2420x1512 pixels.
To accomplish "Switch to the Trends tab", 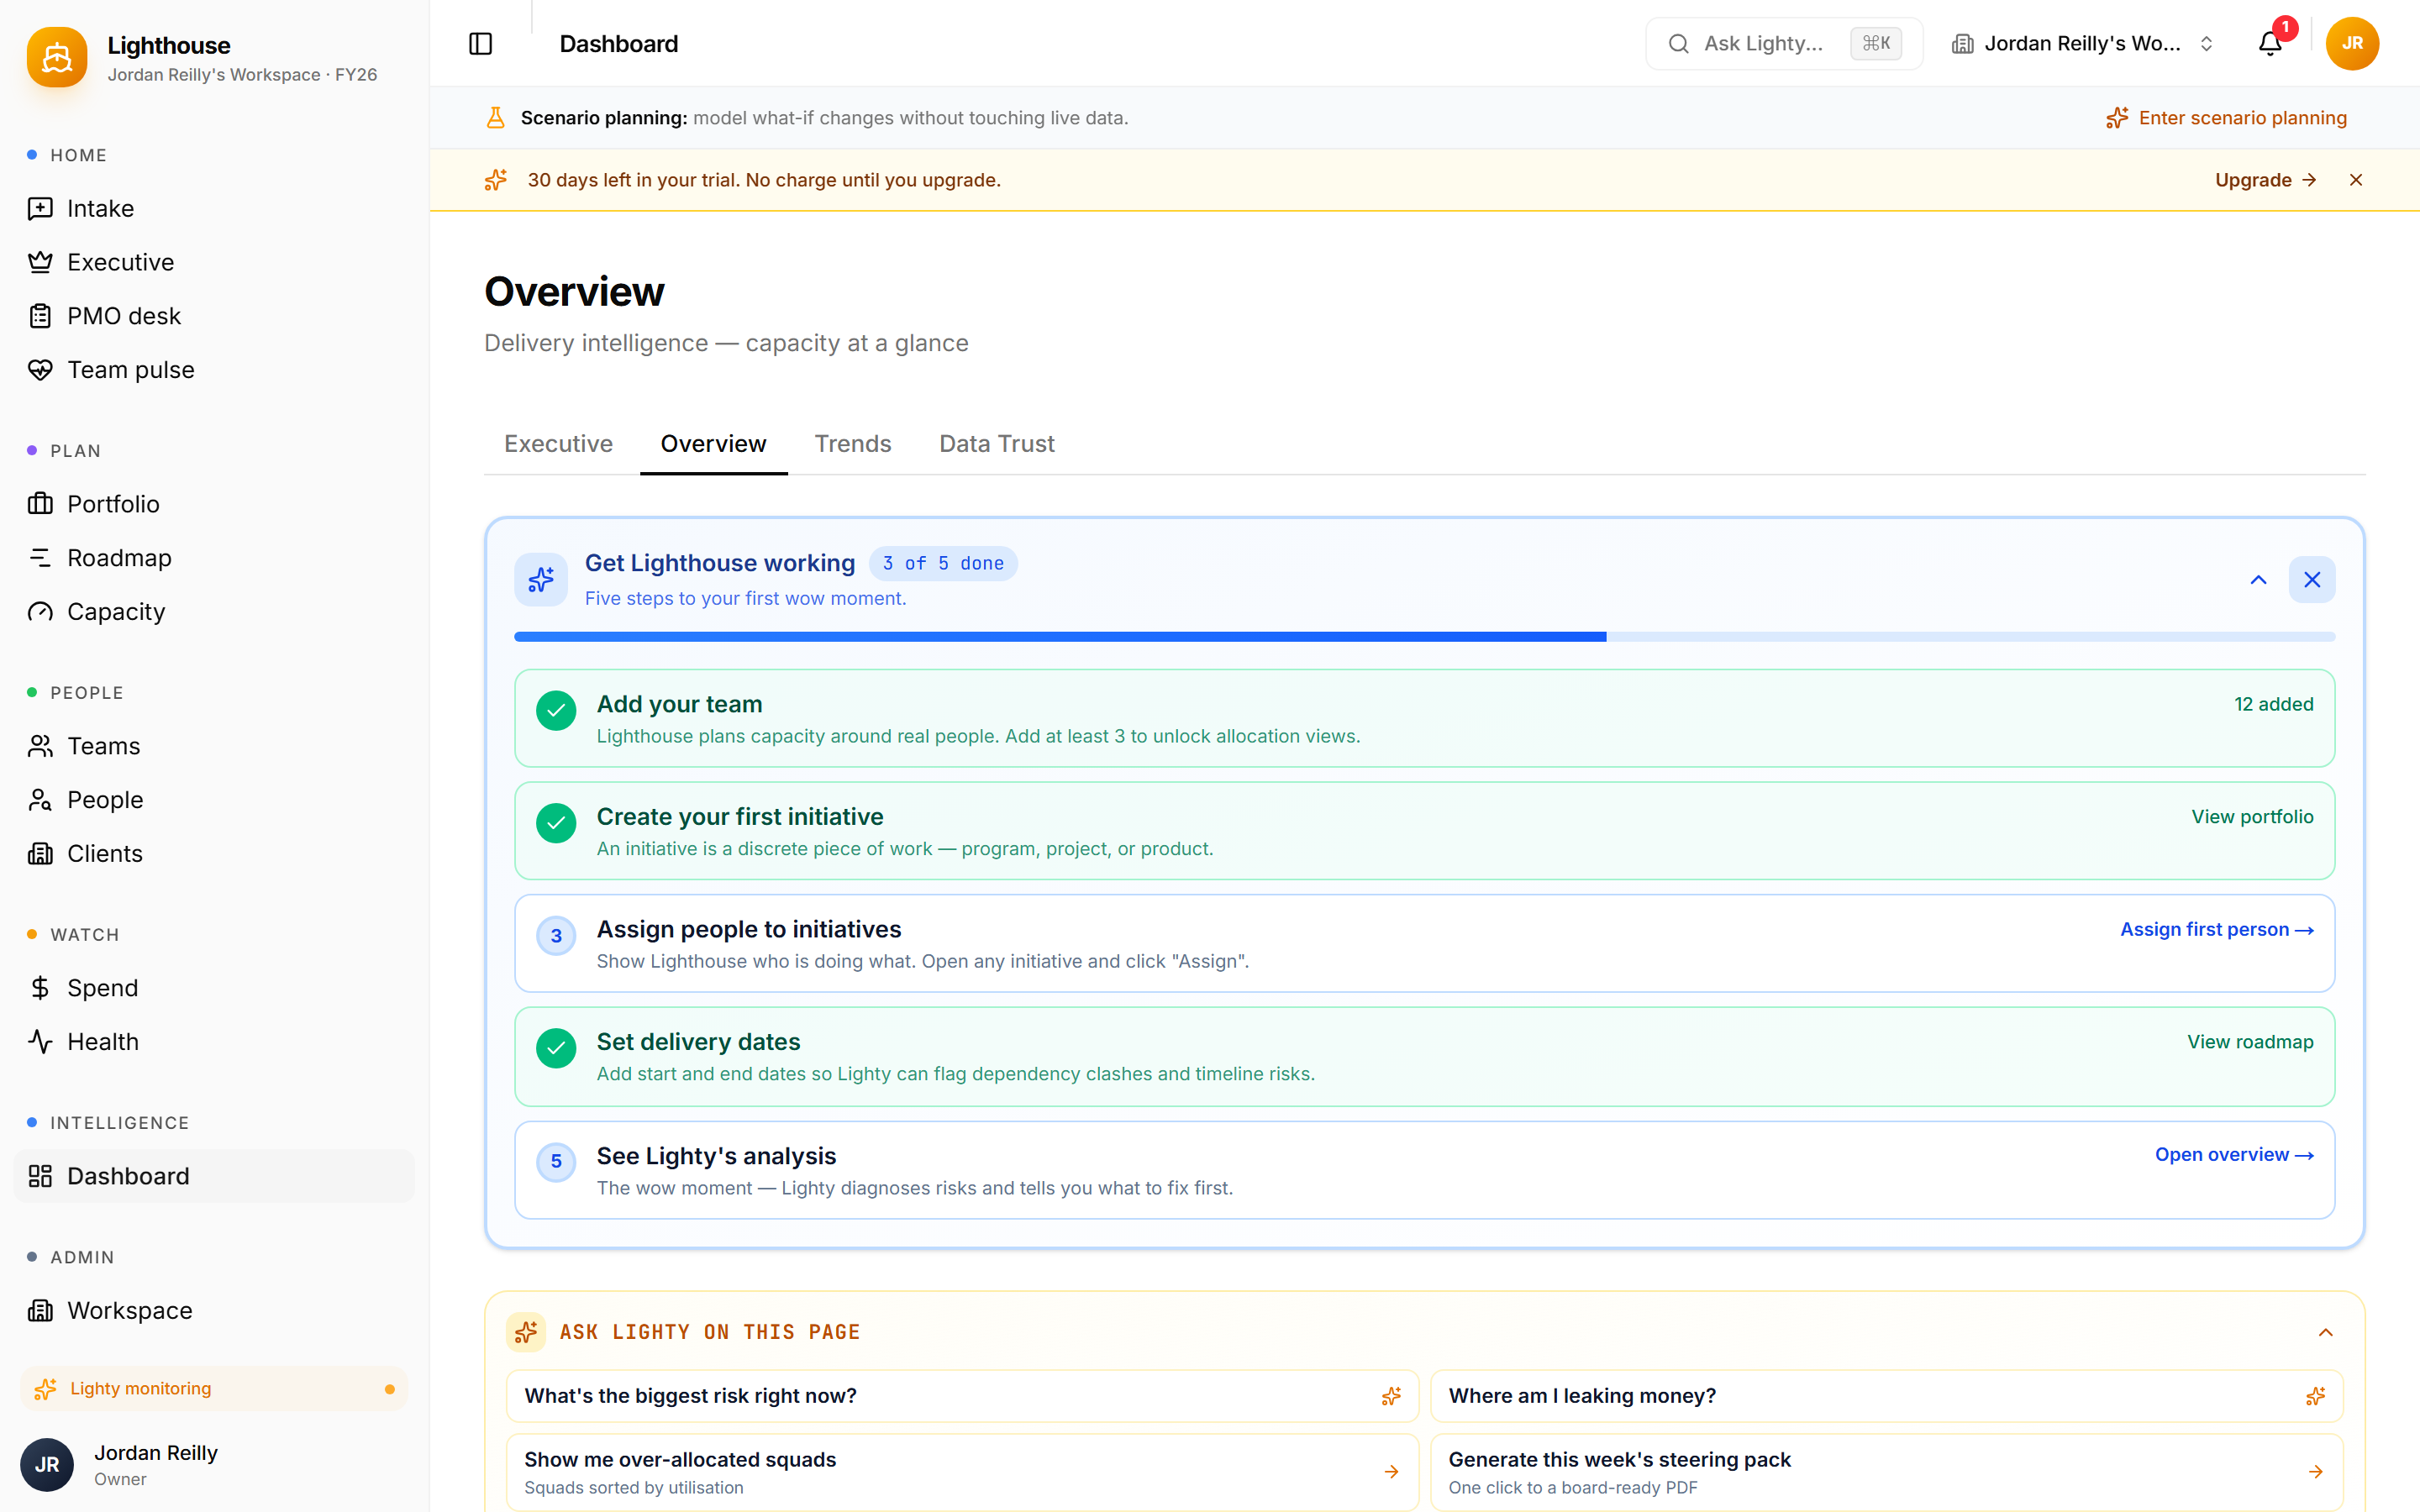I will [853, 444].
